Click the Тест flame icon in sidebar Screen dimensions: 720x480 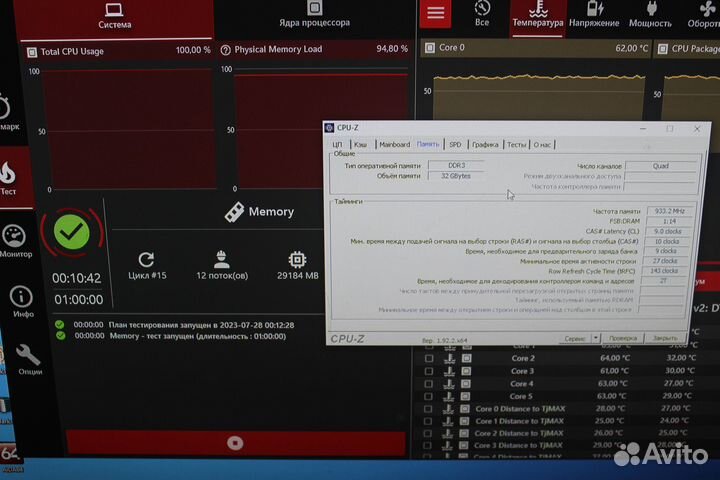coord(8,177)
